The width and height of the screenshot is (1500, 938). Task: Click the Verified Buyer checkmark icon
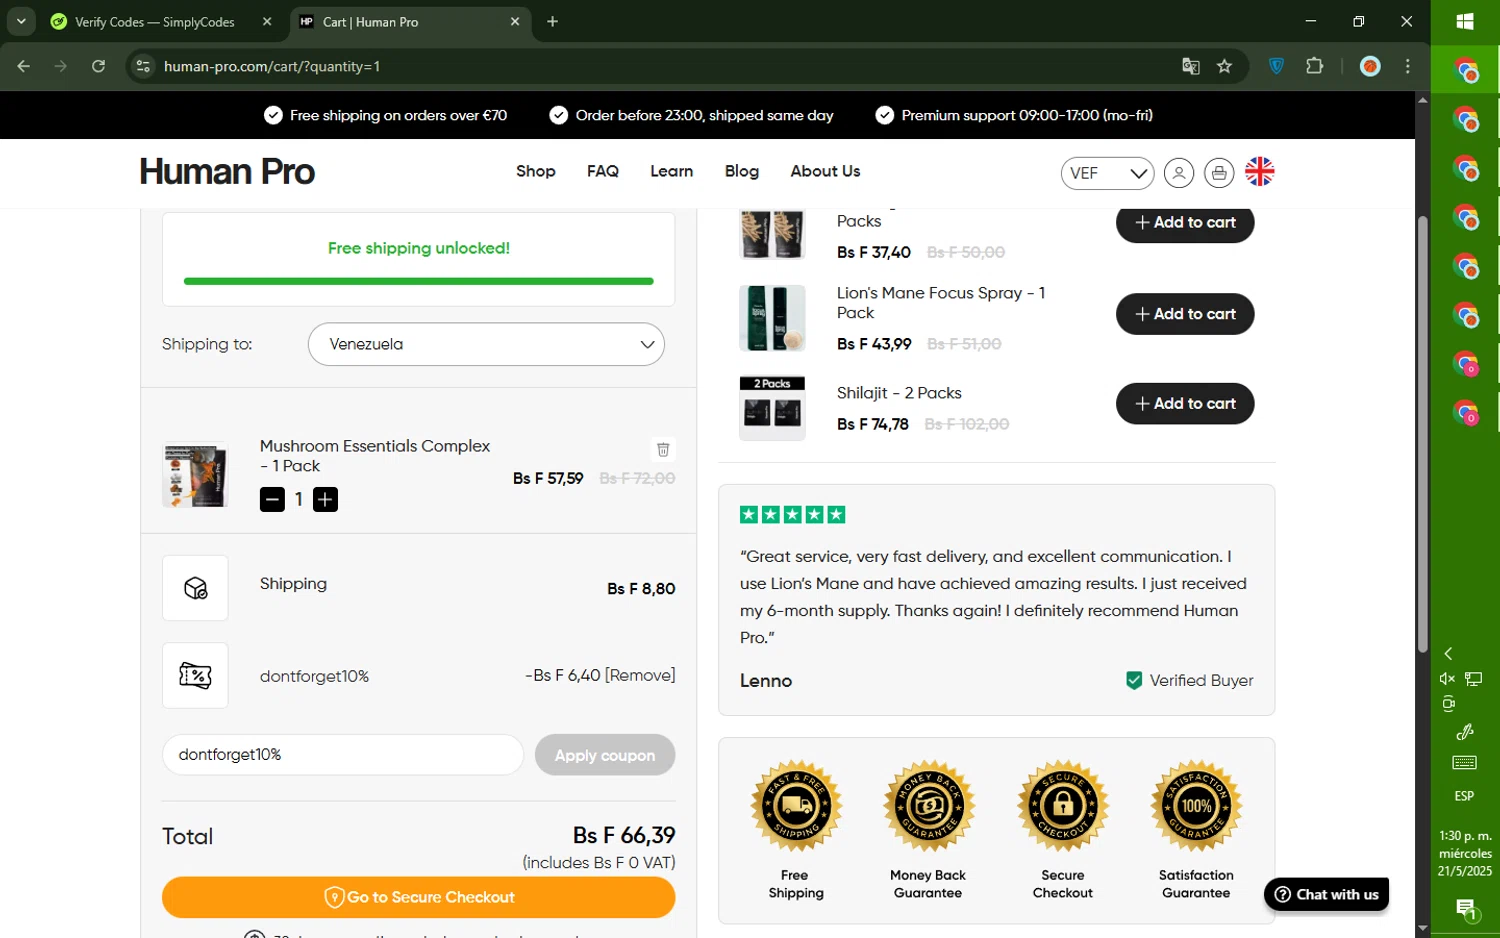(x=1134, y=680)
